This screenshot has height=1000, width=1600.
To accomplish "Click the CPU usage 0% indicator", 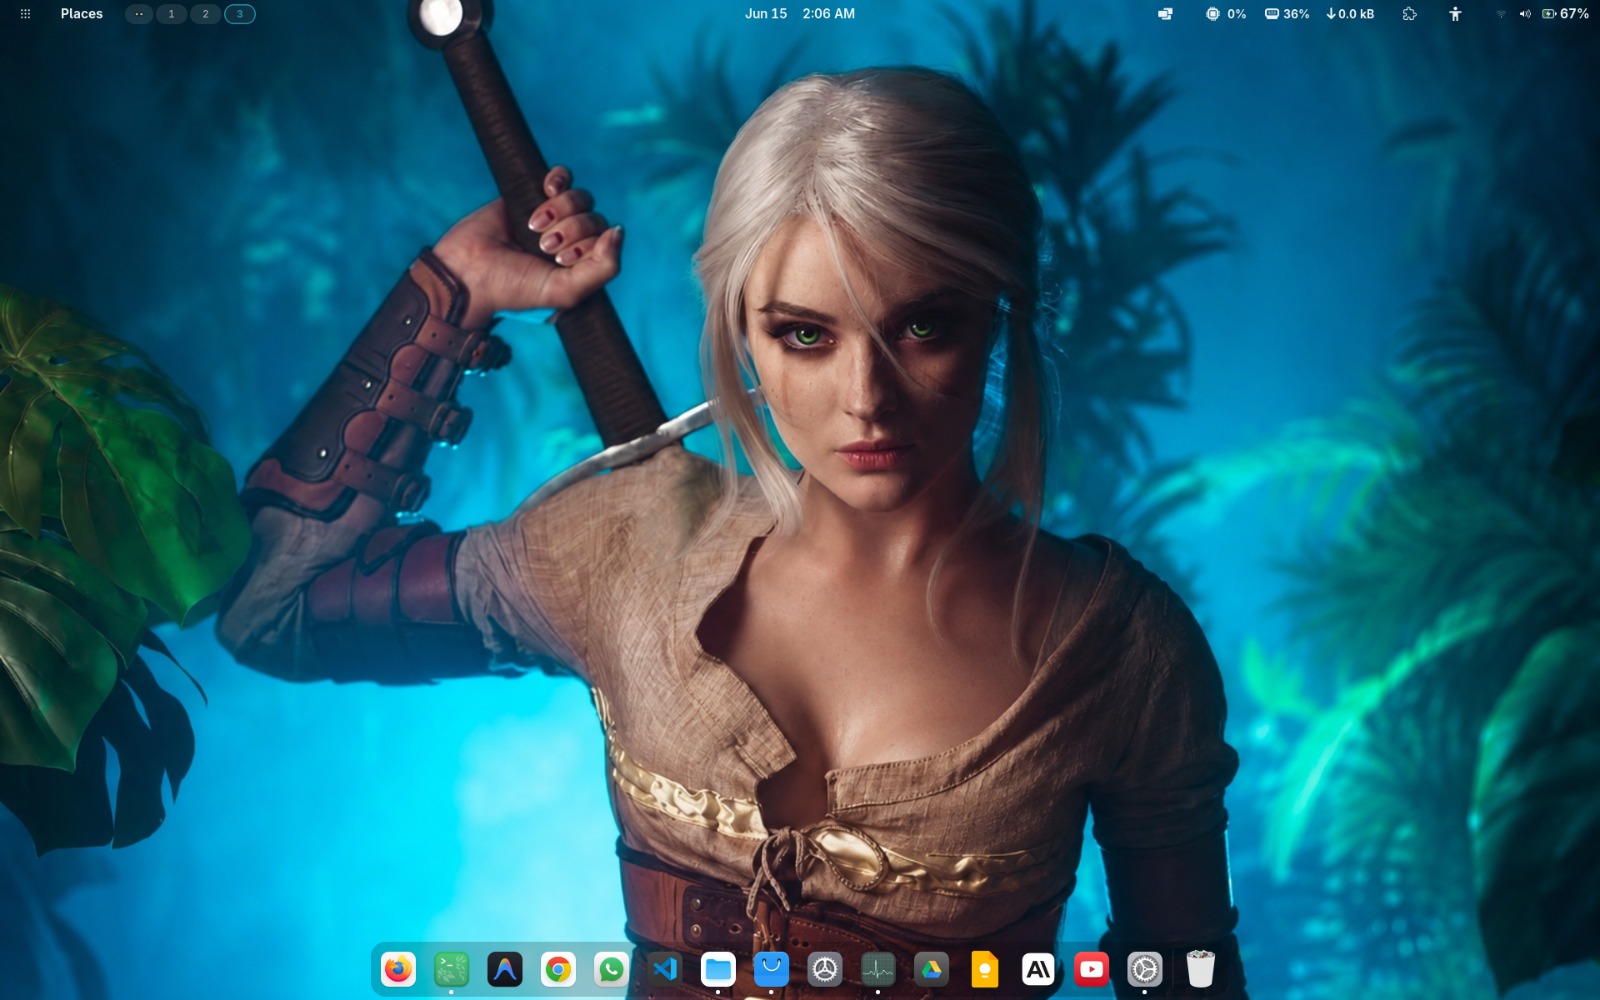I will tap(1226, 14).
